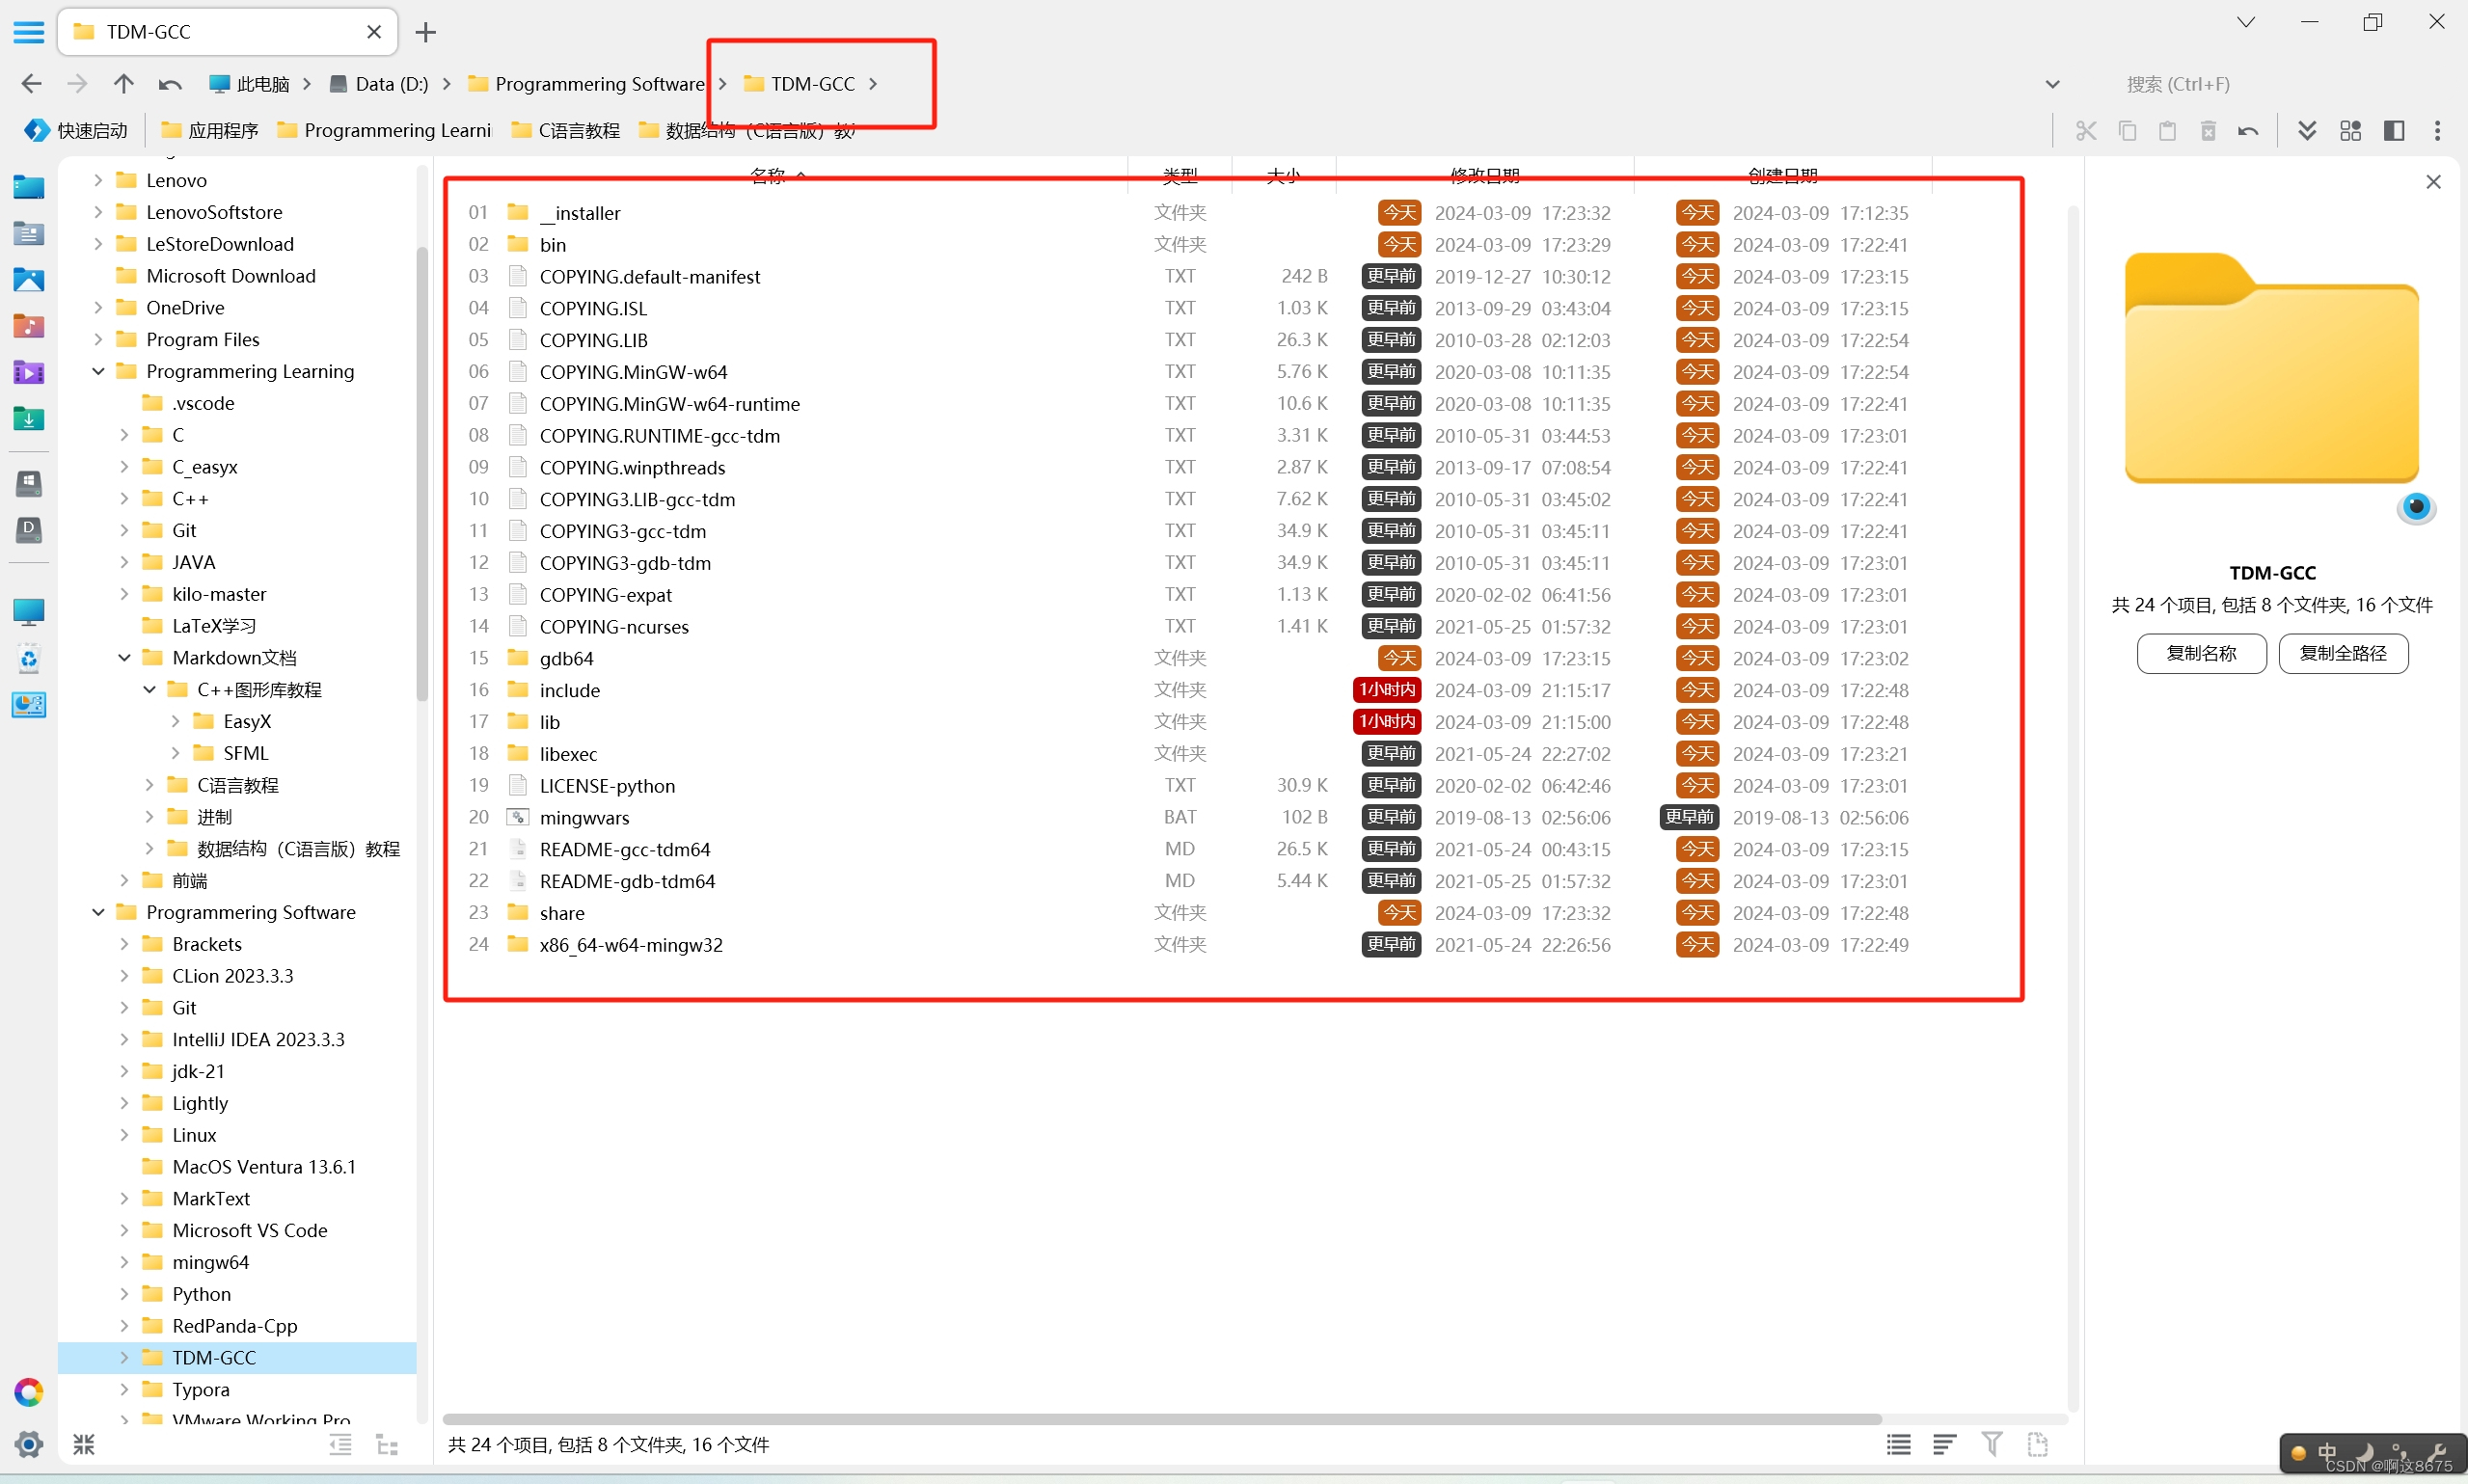Select the TDM-GCC tab

click(190, 31)
